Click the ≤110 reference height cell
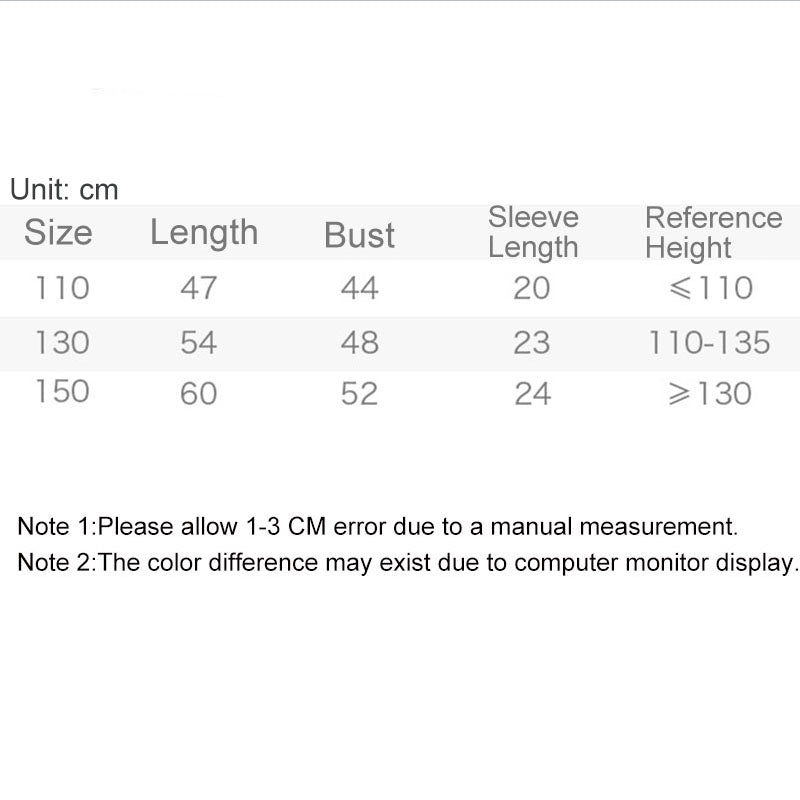 click(710, 288)
